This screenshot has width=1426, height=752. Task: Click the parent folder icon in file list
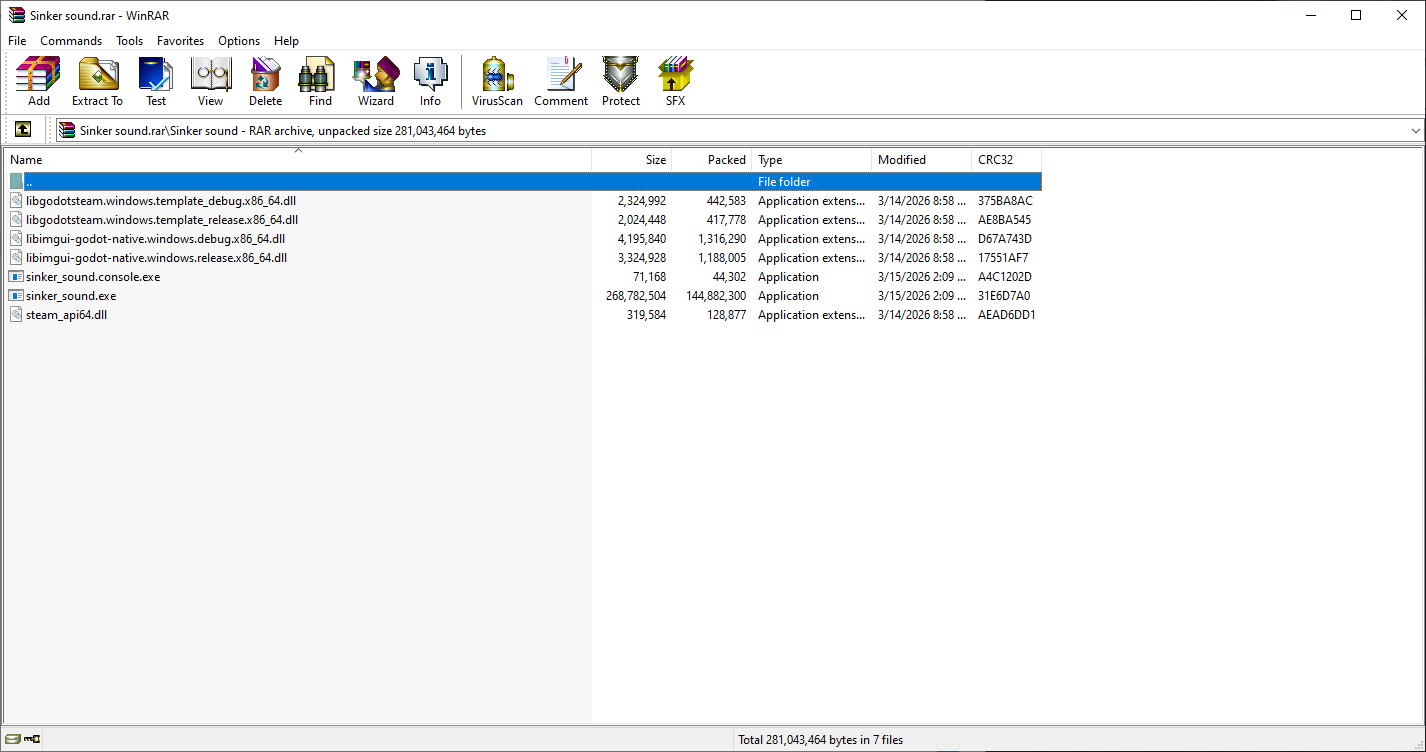[16, 182]
